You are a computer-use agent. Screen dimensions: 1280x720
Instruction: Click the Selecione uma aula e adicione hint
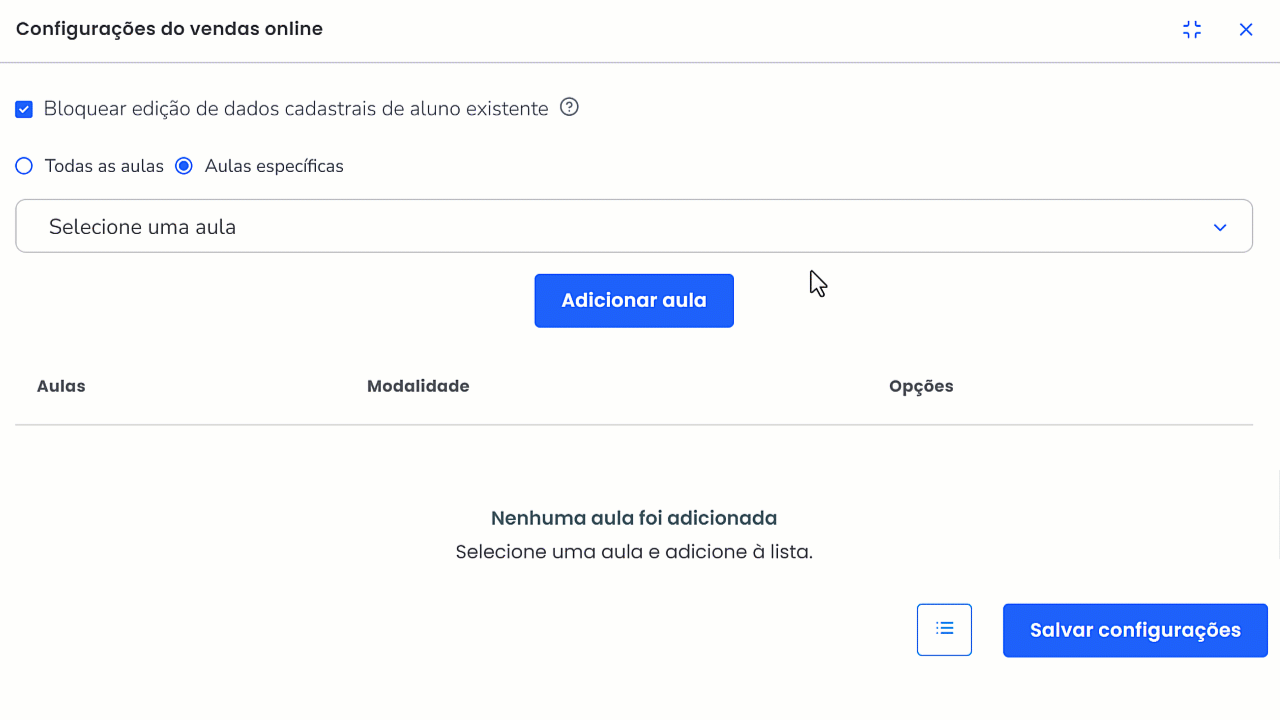(x=634, y=552)
